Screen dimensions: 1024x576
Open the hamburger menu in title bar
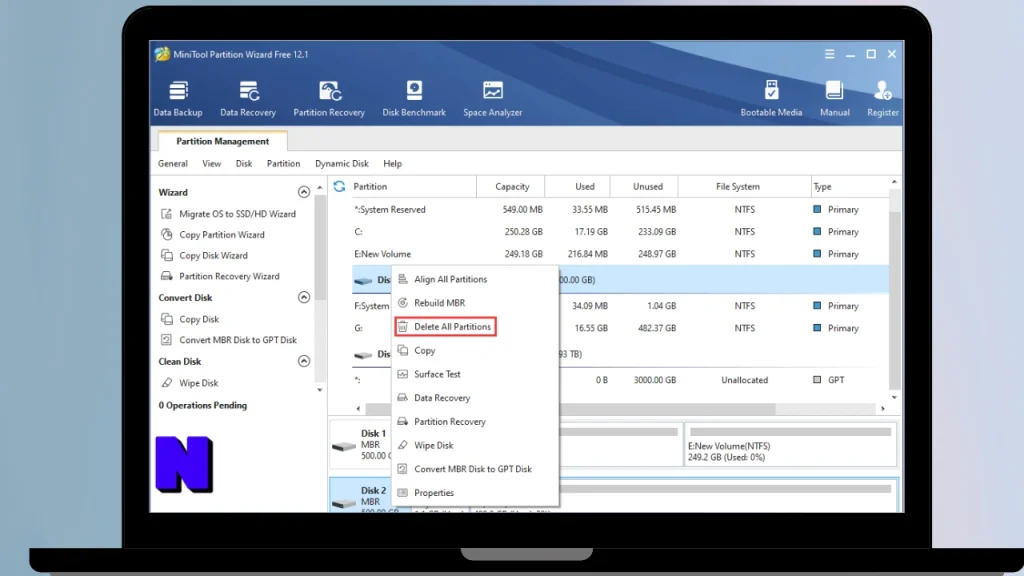click(x=829, y=54)
